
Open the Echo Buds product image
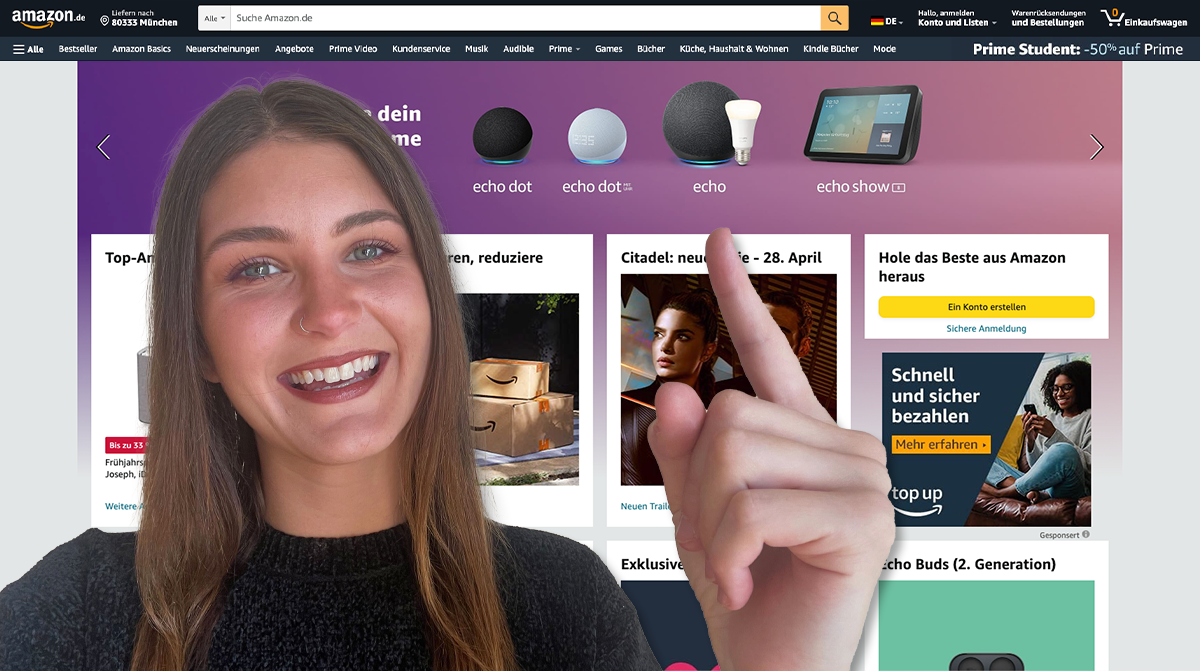click(x=986, y=626)
